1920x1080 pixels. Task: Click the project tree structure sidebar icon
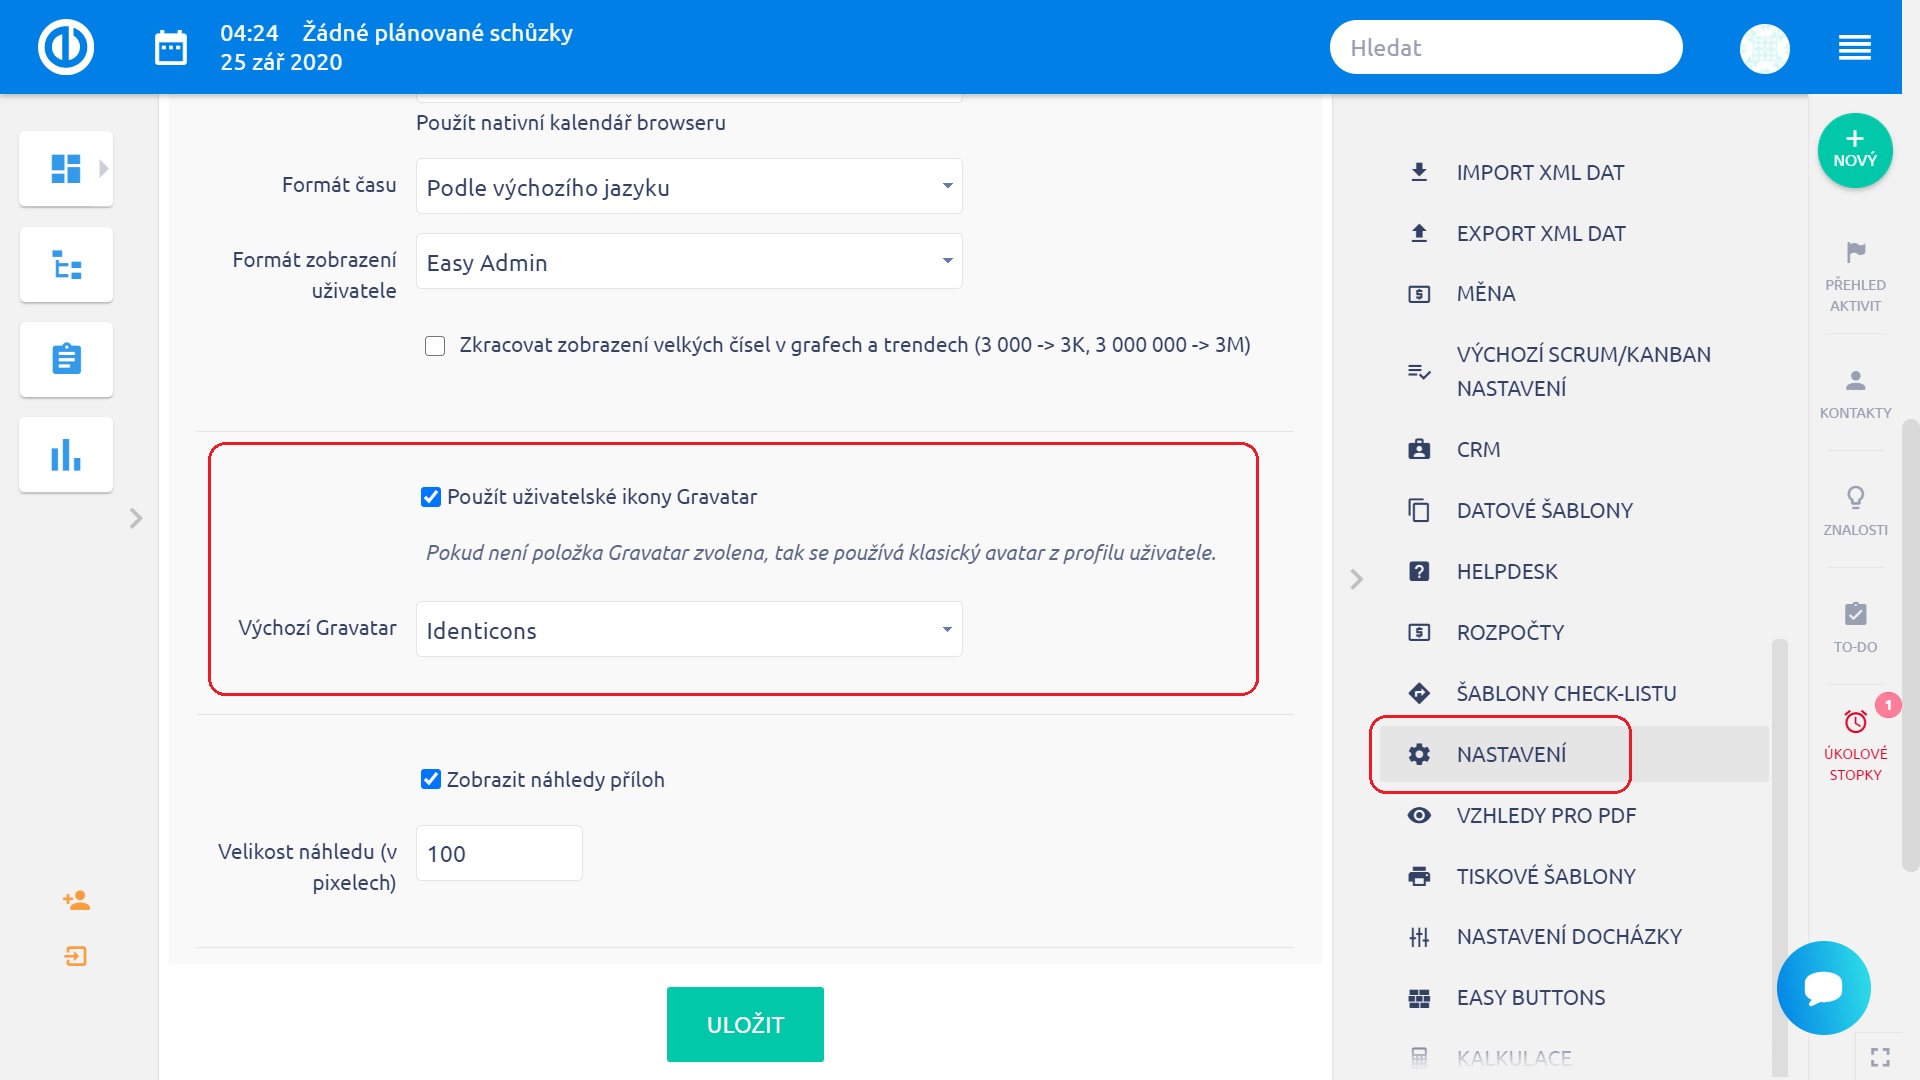coord(66,265)
